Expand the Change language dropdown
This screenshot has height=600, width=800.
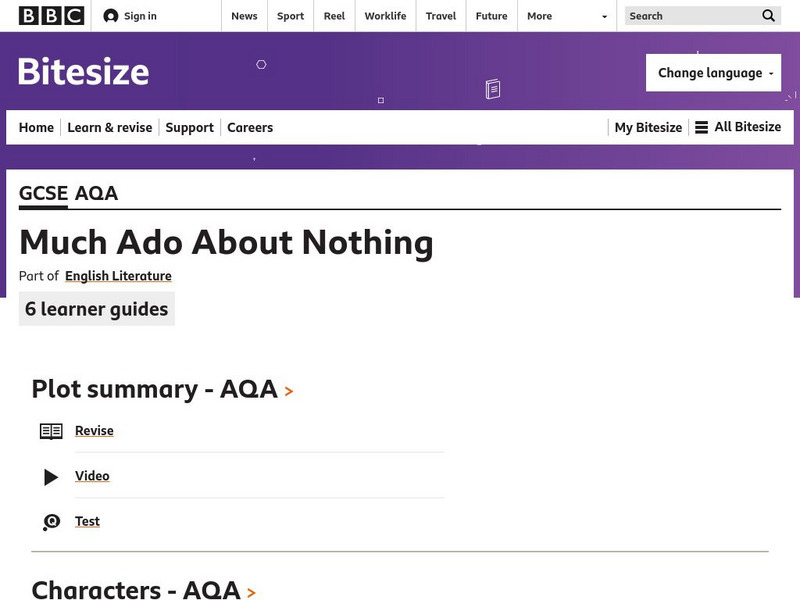(713, 72)
